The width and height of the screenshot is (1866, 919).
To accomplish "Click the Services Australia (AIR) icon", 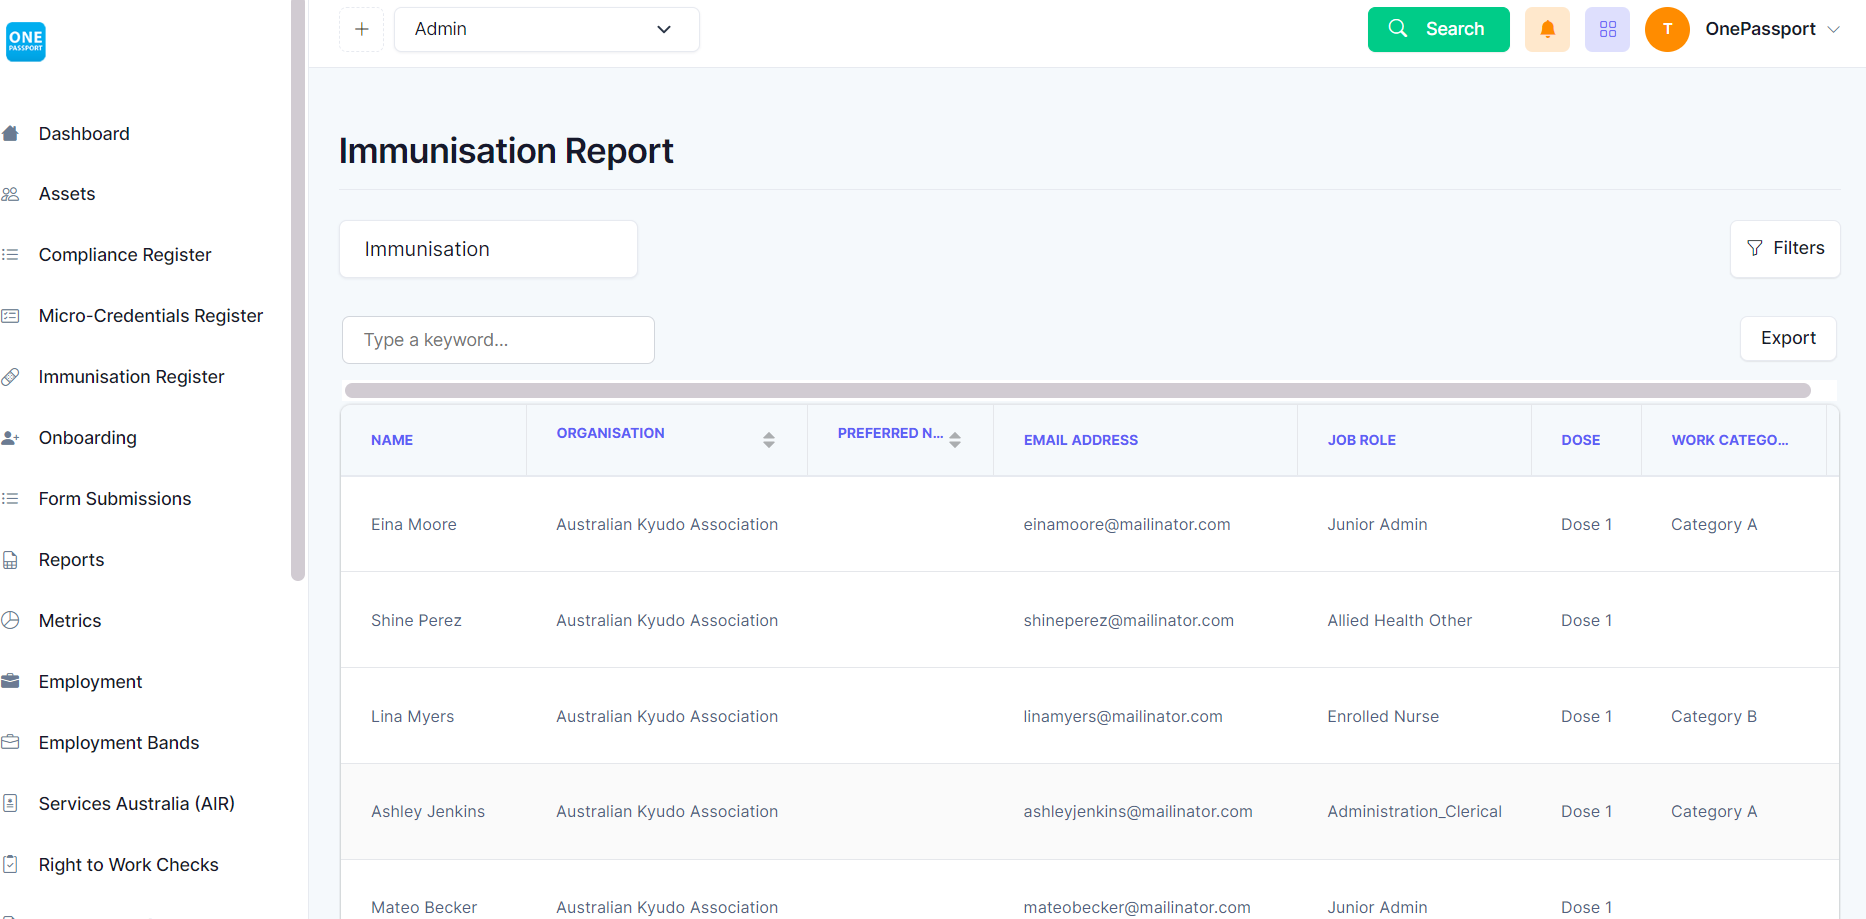I will pyautogui.click(x=11, y=803).
